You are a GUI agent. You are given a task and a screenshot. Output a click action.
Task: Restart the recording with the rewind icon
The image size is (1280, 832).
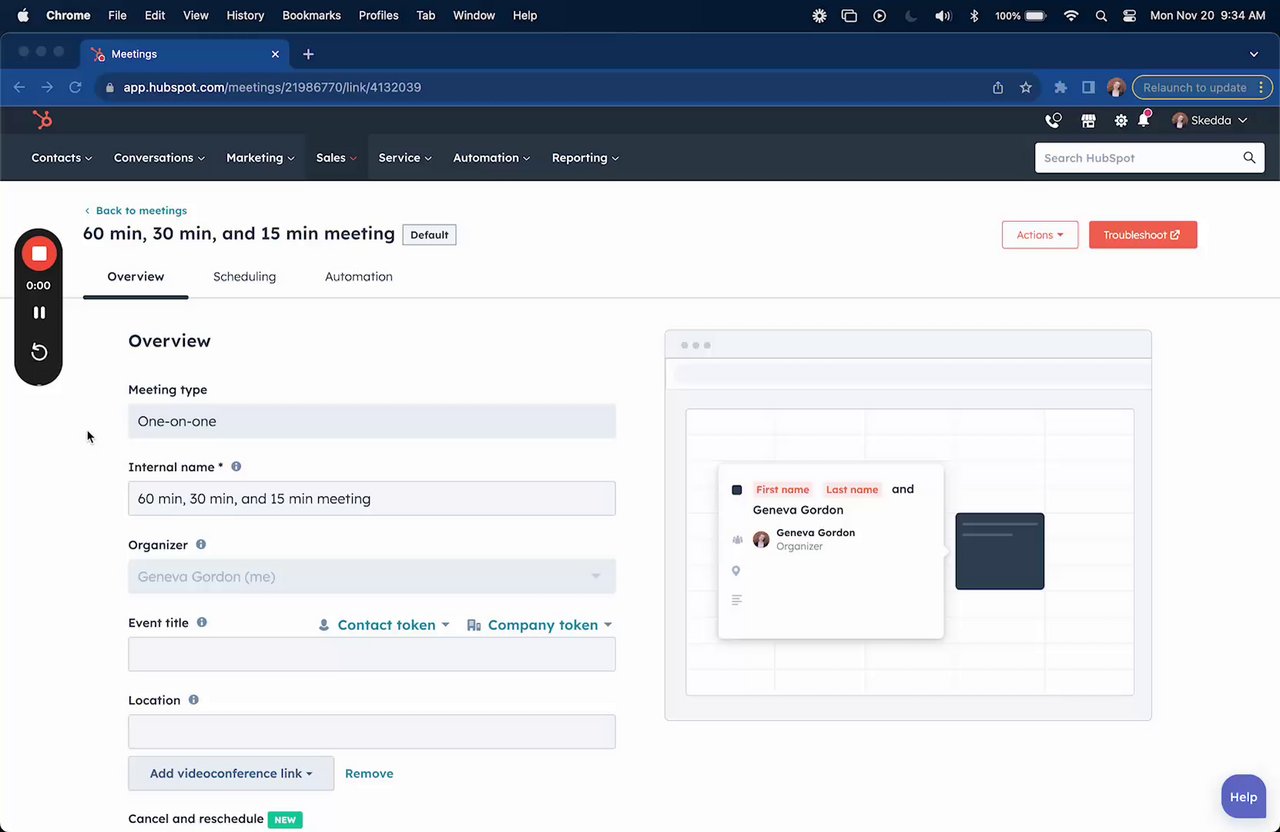[39, 352]
